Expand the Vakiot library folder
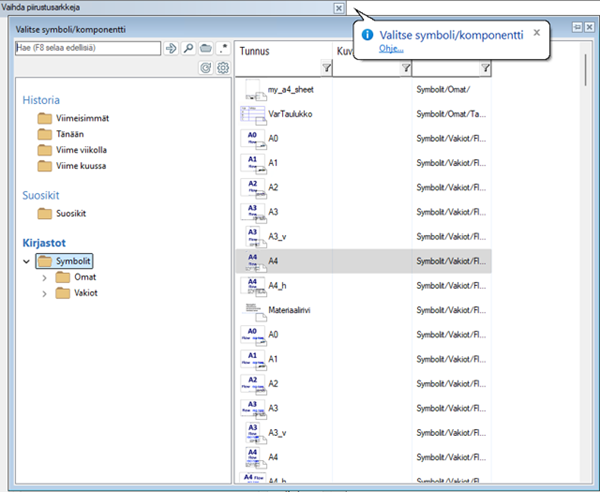The width and height of the screenshot is (600, 492). coord(45,293)
